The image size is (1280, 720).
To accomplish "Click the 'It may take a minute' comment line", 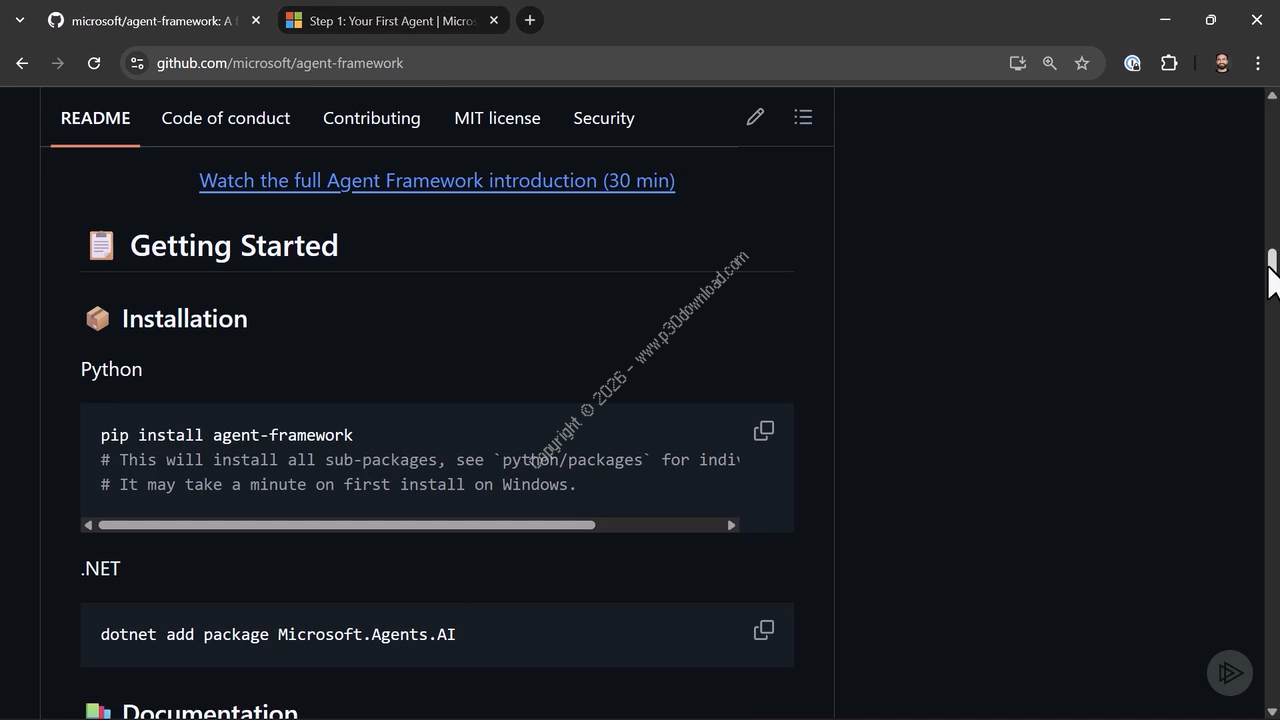I will coord(338,484).
